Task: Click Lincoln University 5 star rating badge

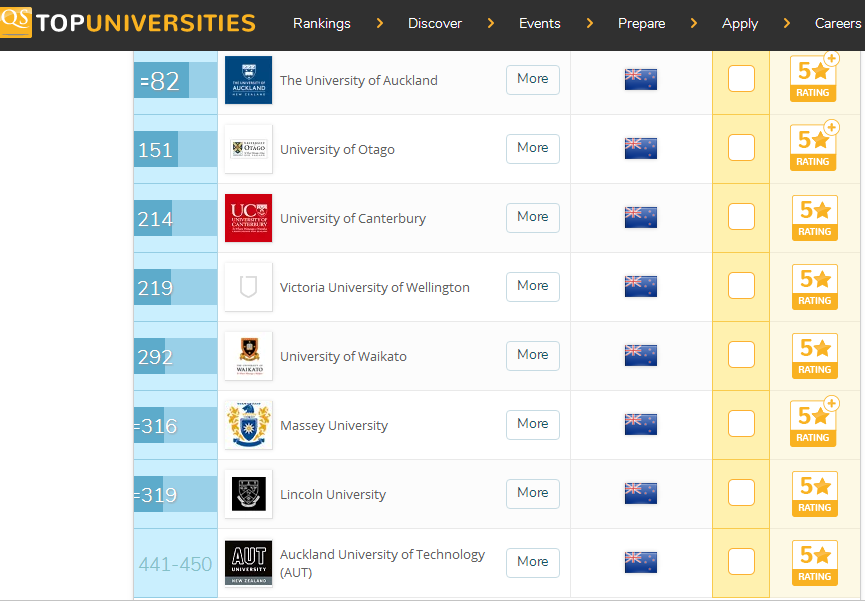Action: pyautogui.click(x=813, y=494)
